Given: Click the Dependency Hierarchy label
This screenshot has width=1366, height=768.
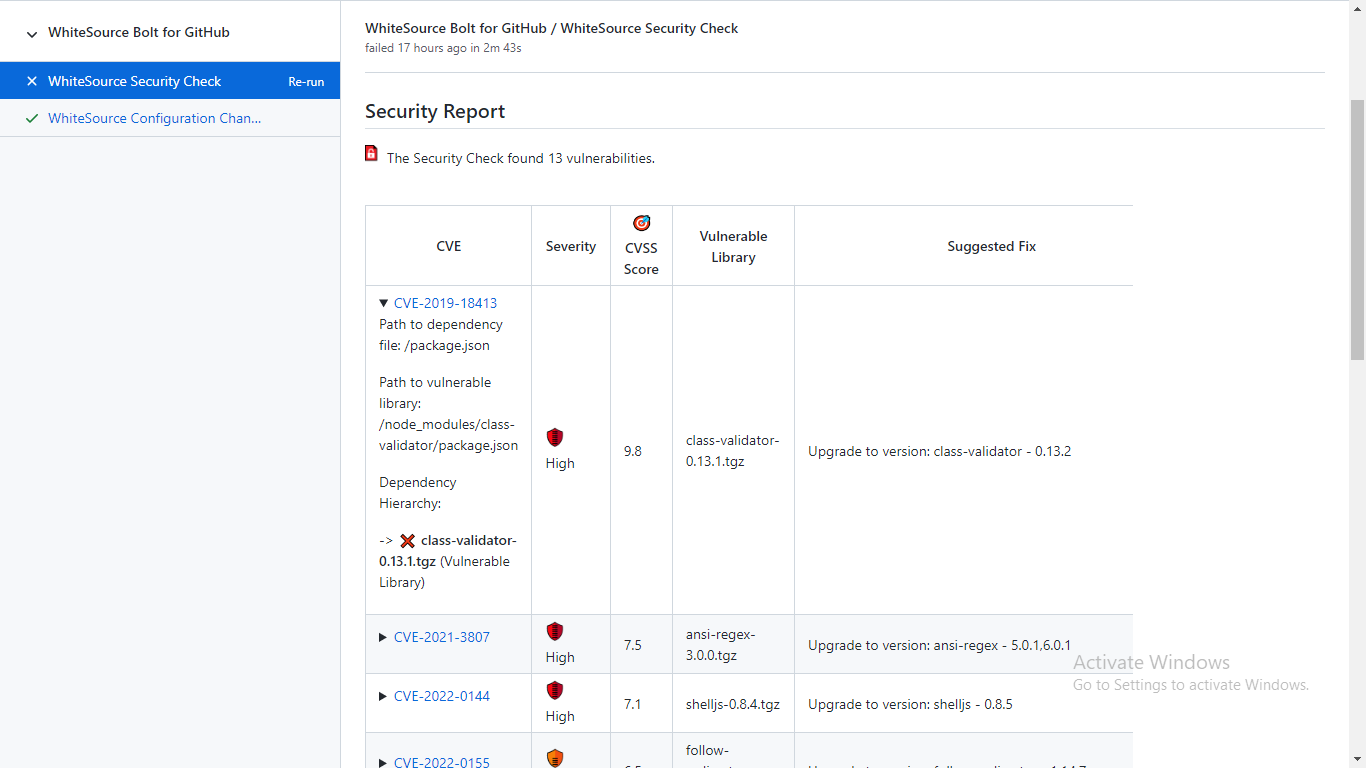Looking at the screenshot, I should pos(418,493).
